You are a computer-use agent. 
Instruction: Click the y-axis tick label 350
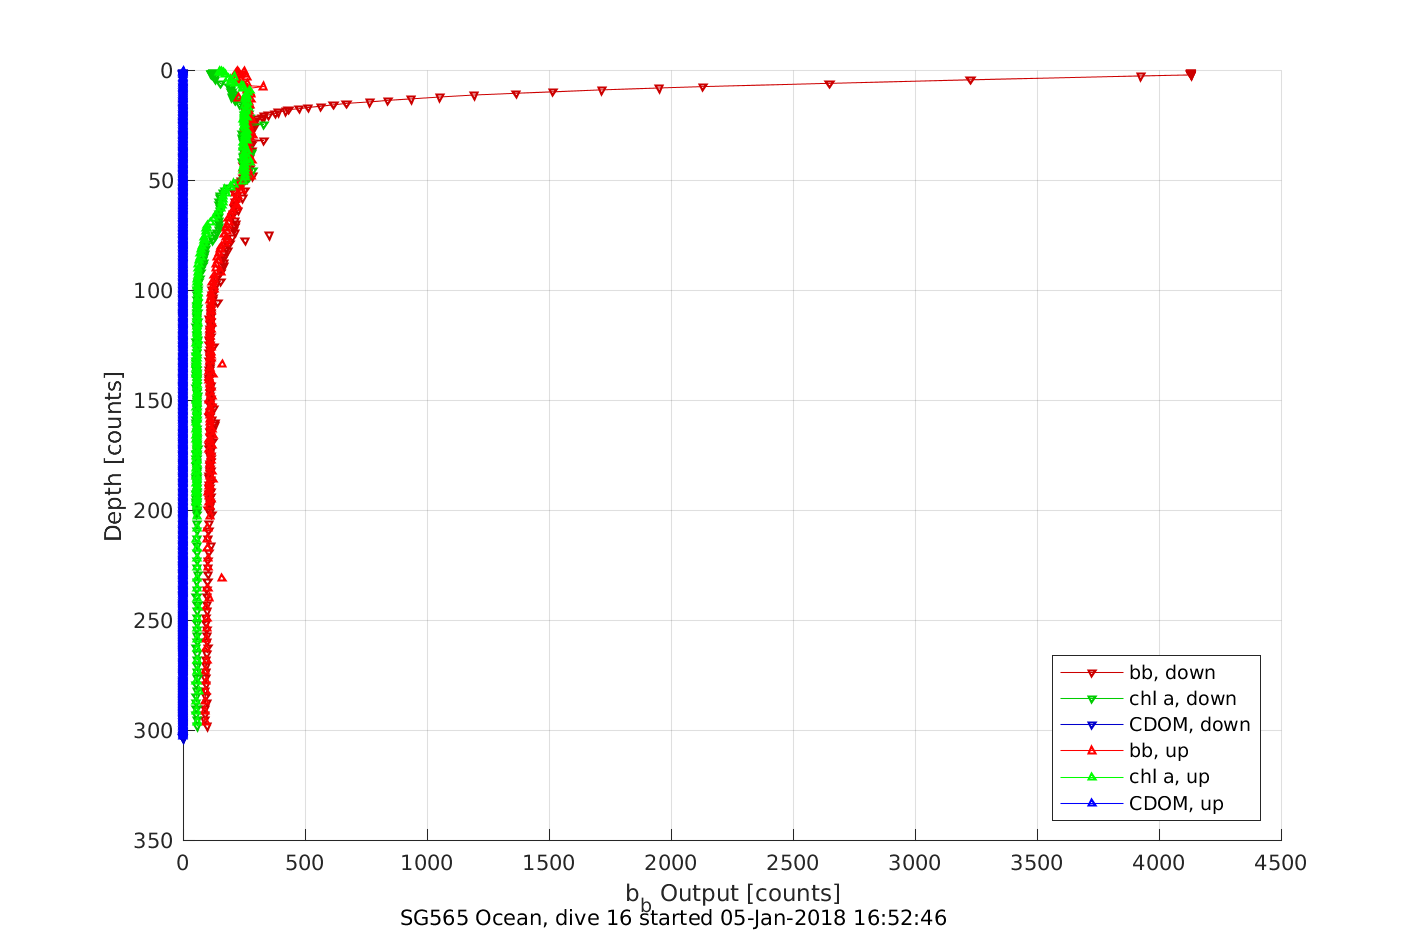click(x=154, y=841)
